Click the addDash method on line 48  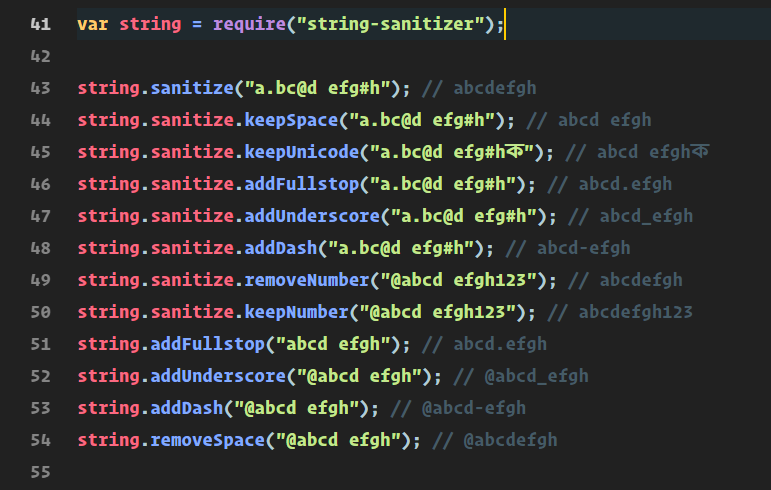click(281, 248)
